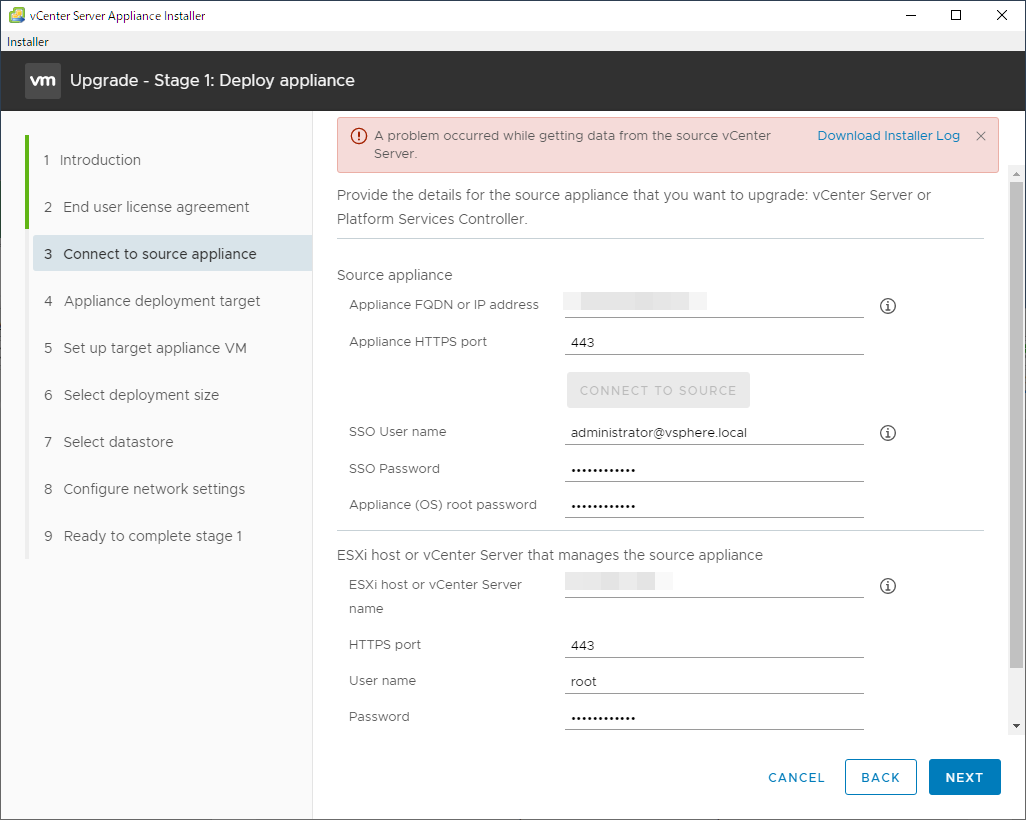Click info icon beside ESXi host name field
1026x820 pixels.
coord(887,586)
